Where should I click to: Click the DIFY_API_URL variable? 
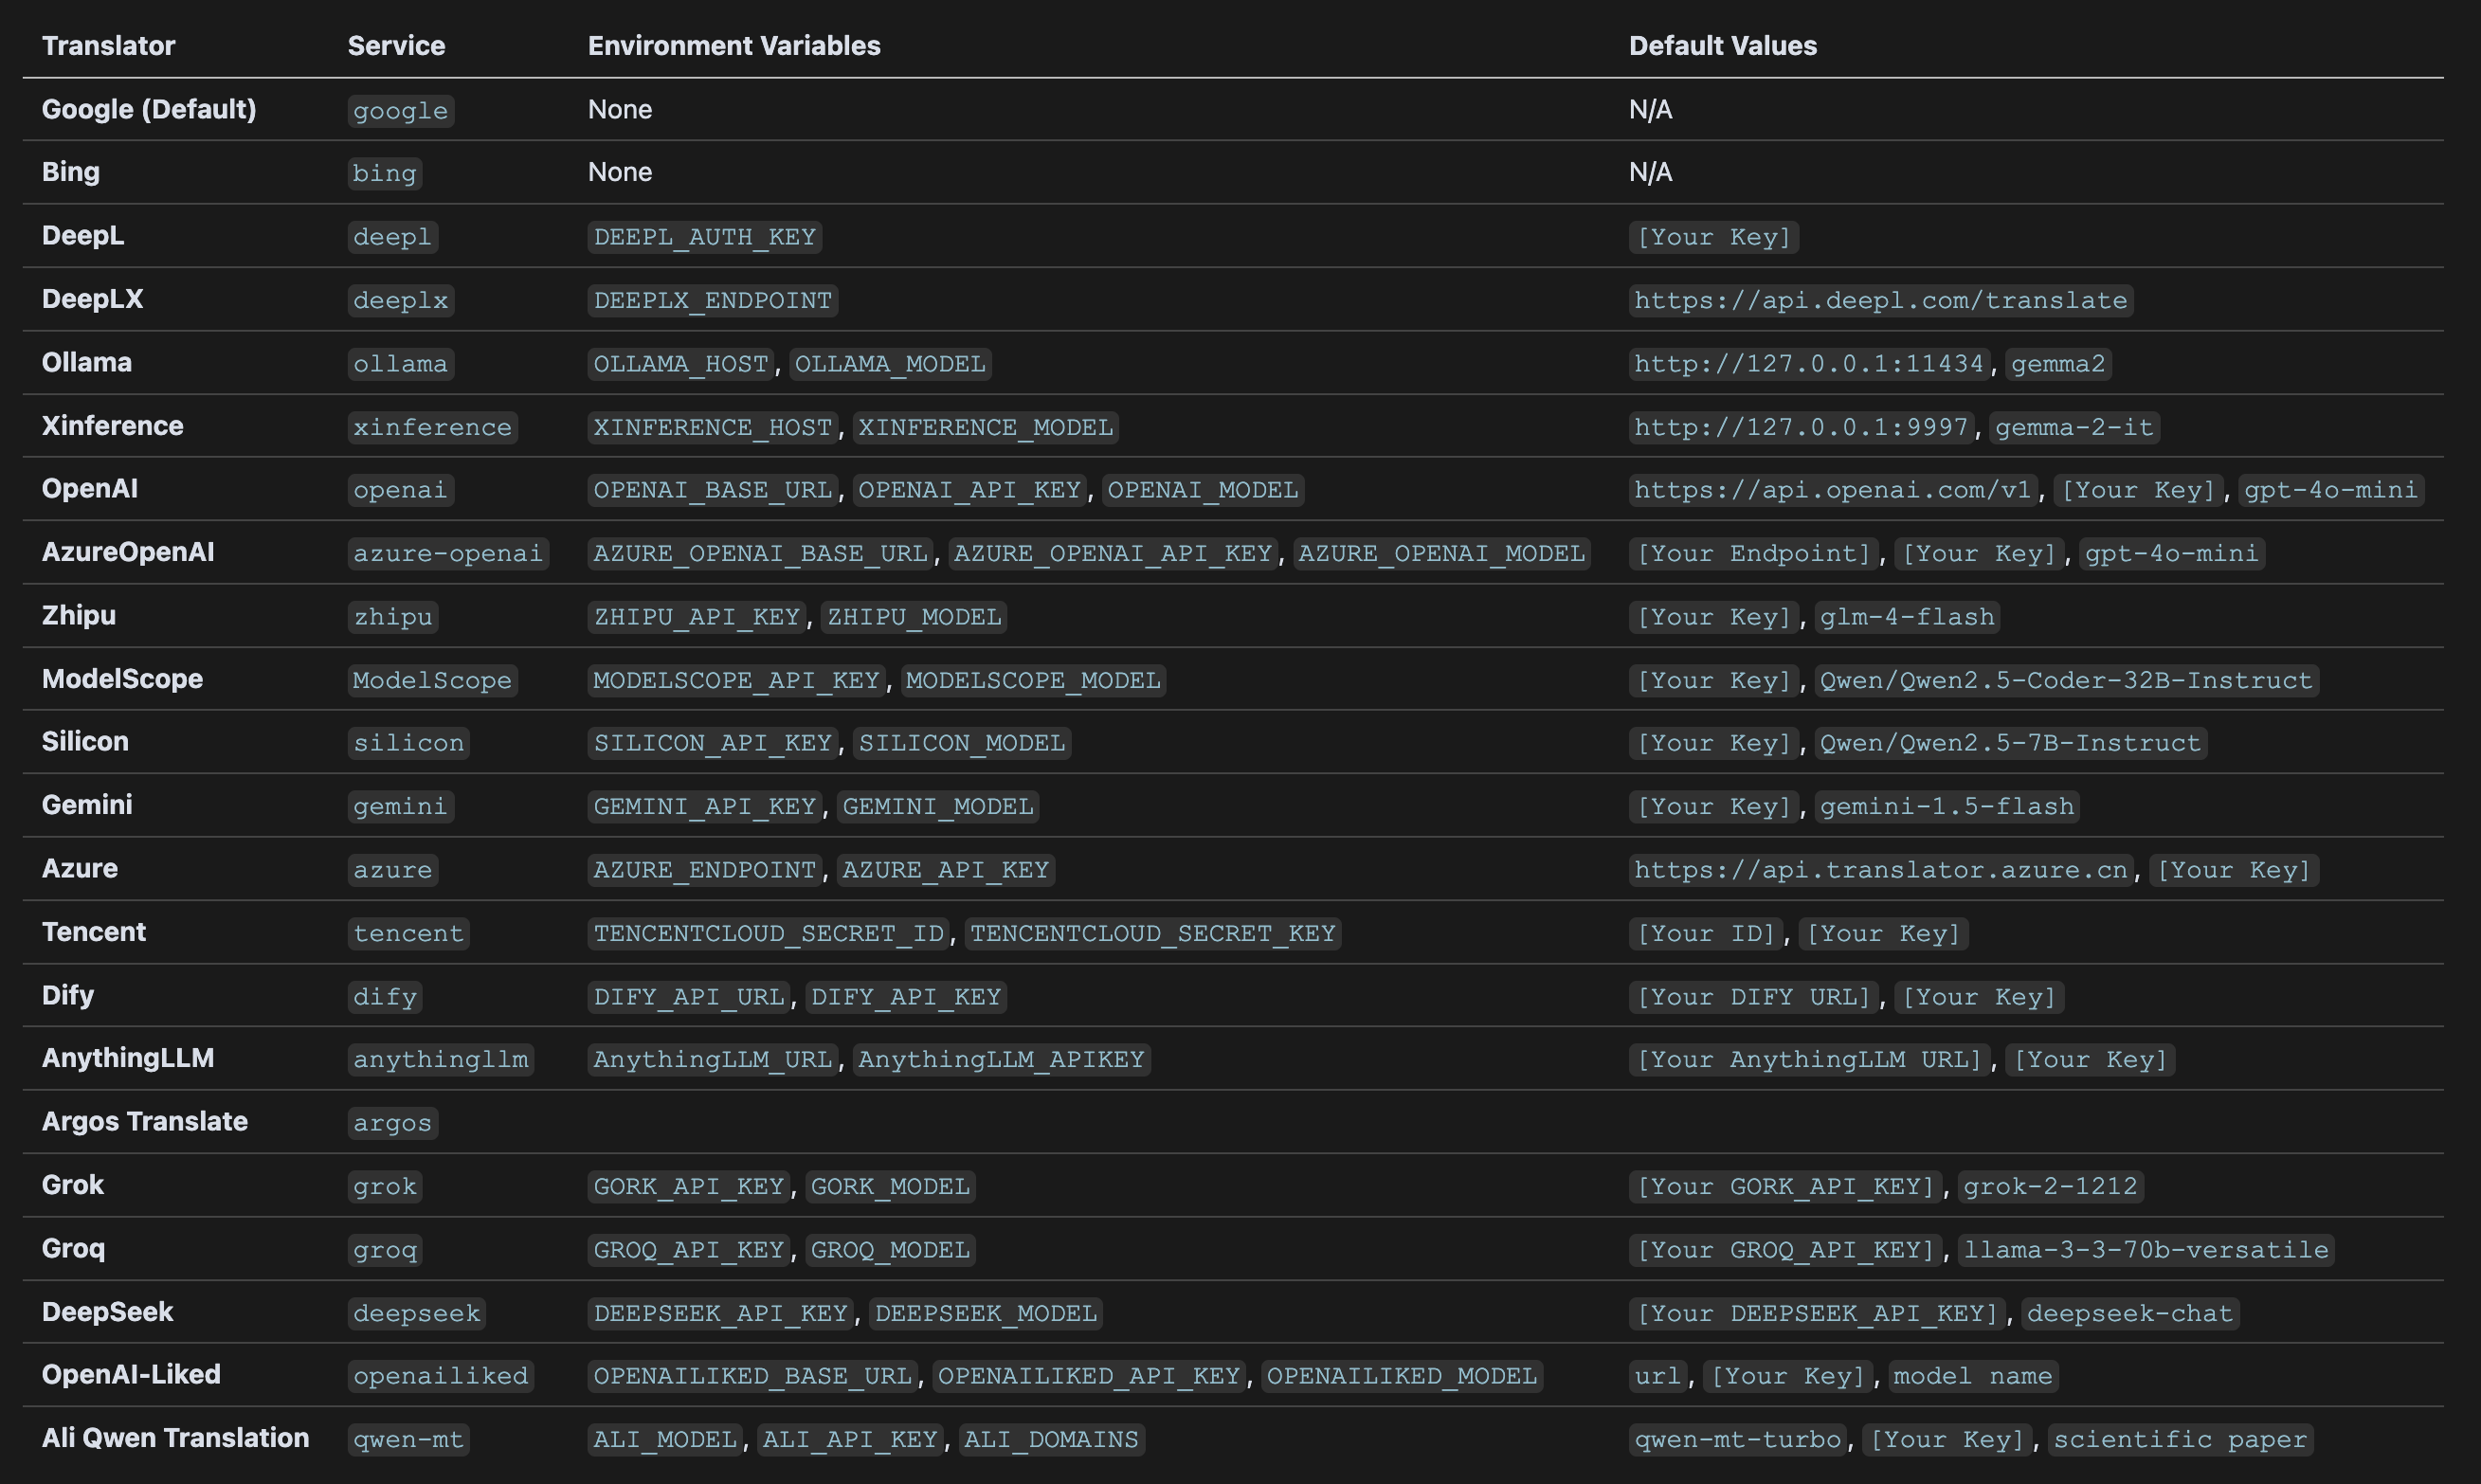point(689,997)
